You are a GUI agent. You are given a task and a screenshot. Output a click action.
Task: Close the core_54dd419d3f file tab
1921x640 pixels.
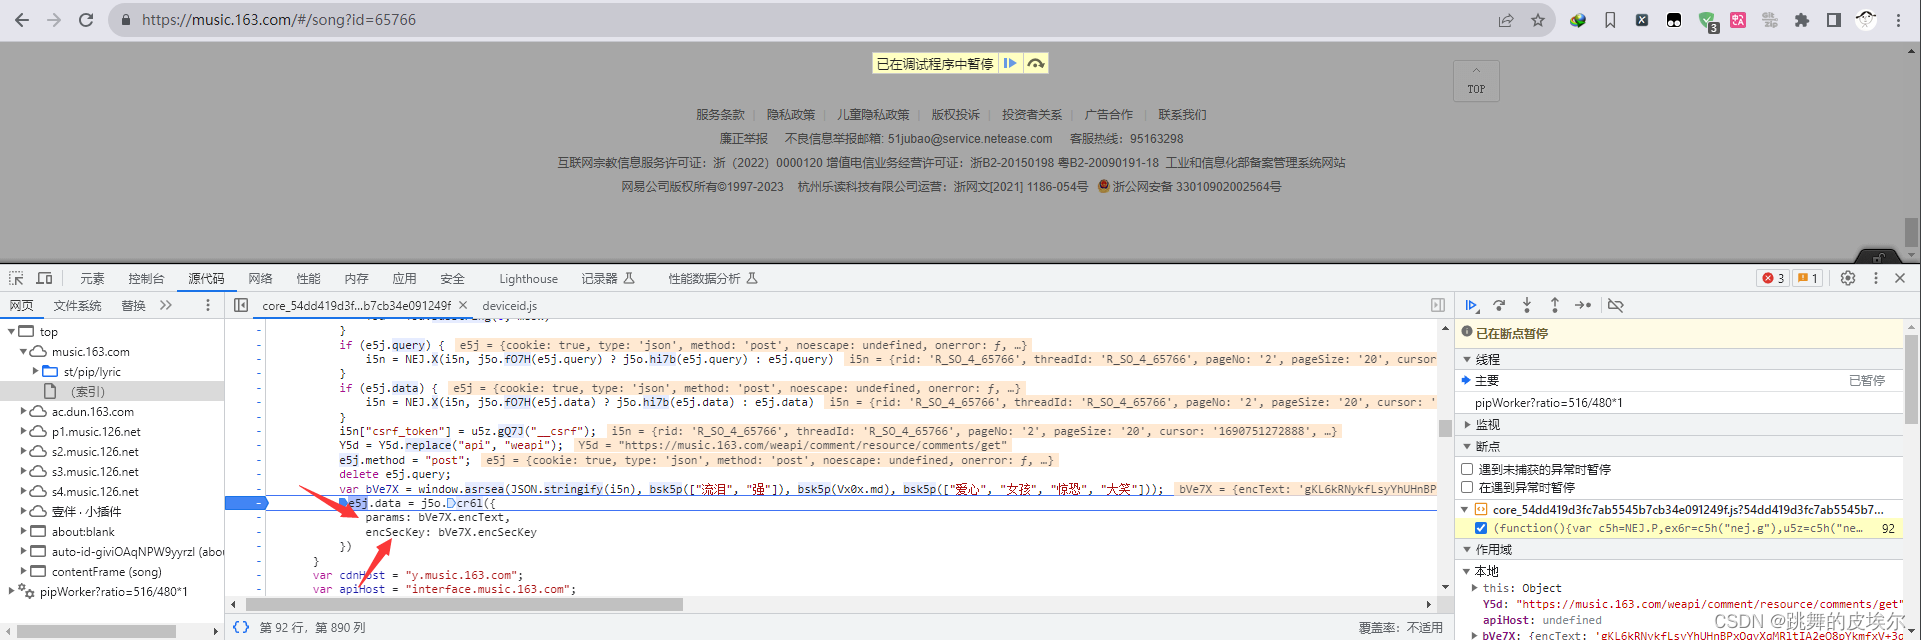[x=463, y=305]
